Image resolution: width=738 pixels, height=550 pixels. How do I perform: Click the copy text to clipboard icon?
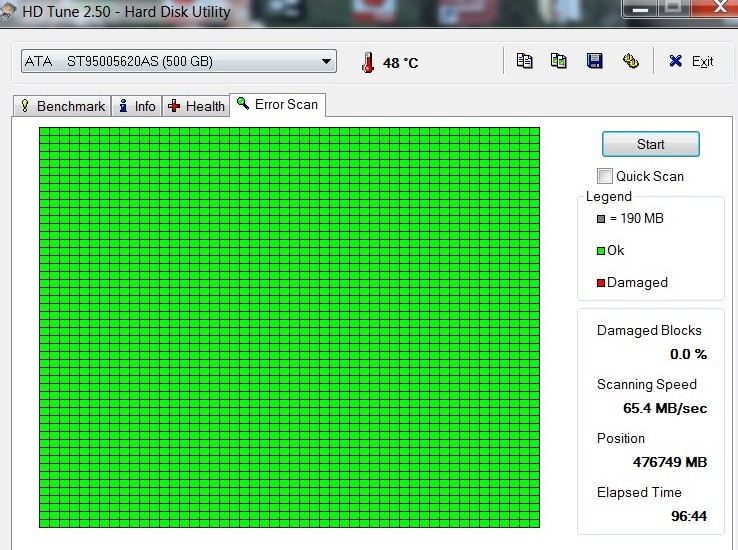tap(524, 61)
